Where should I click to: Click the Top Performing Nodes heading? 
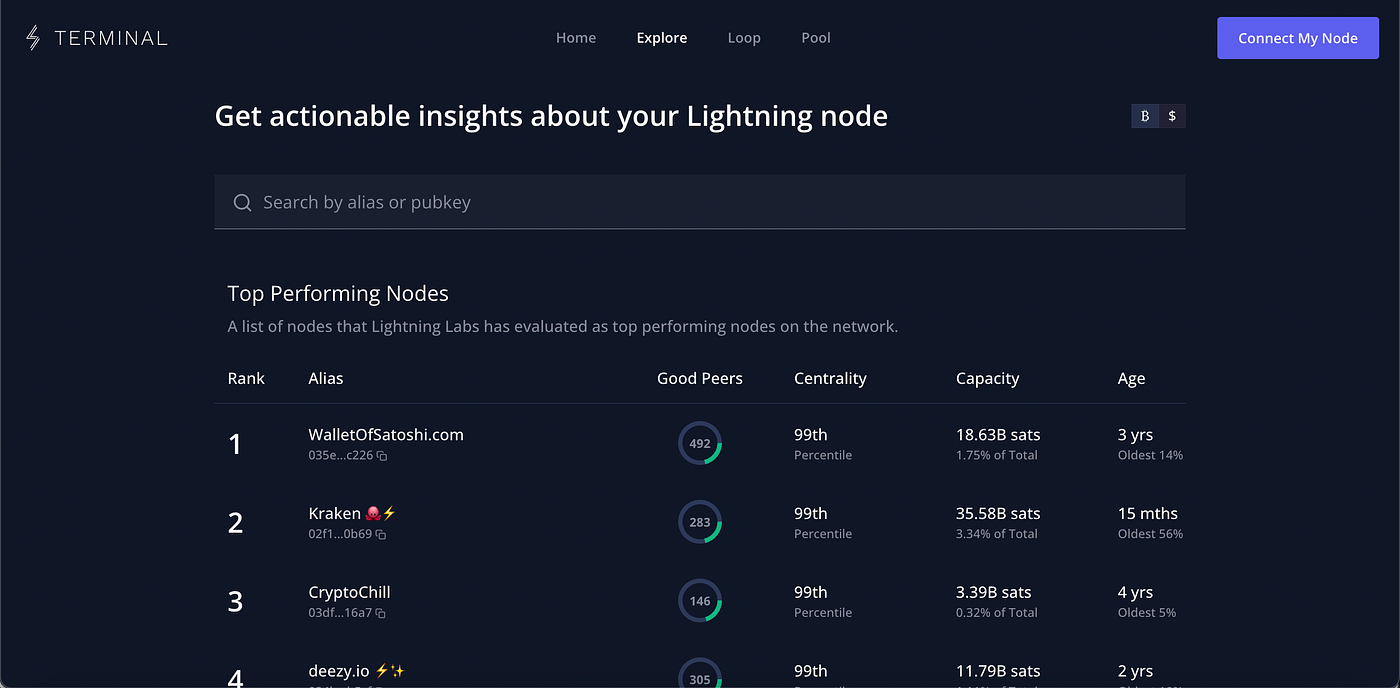(x=338, y=294)
